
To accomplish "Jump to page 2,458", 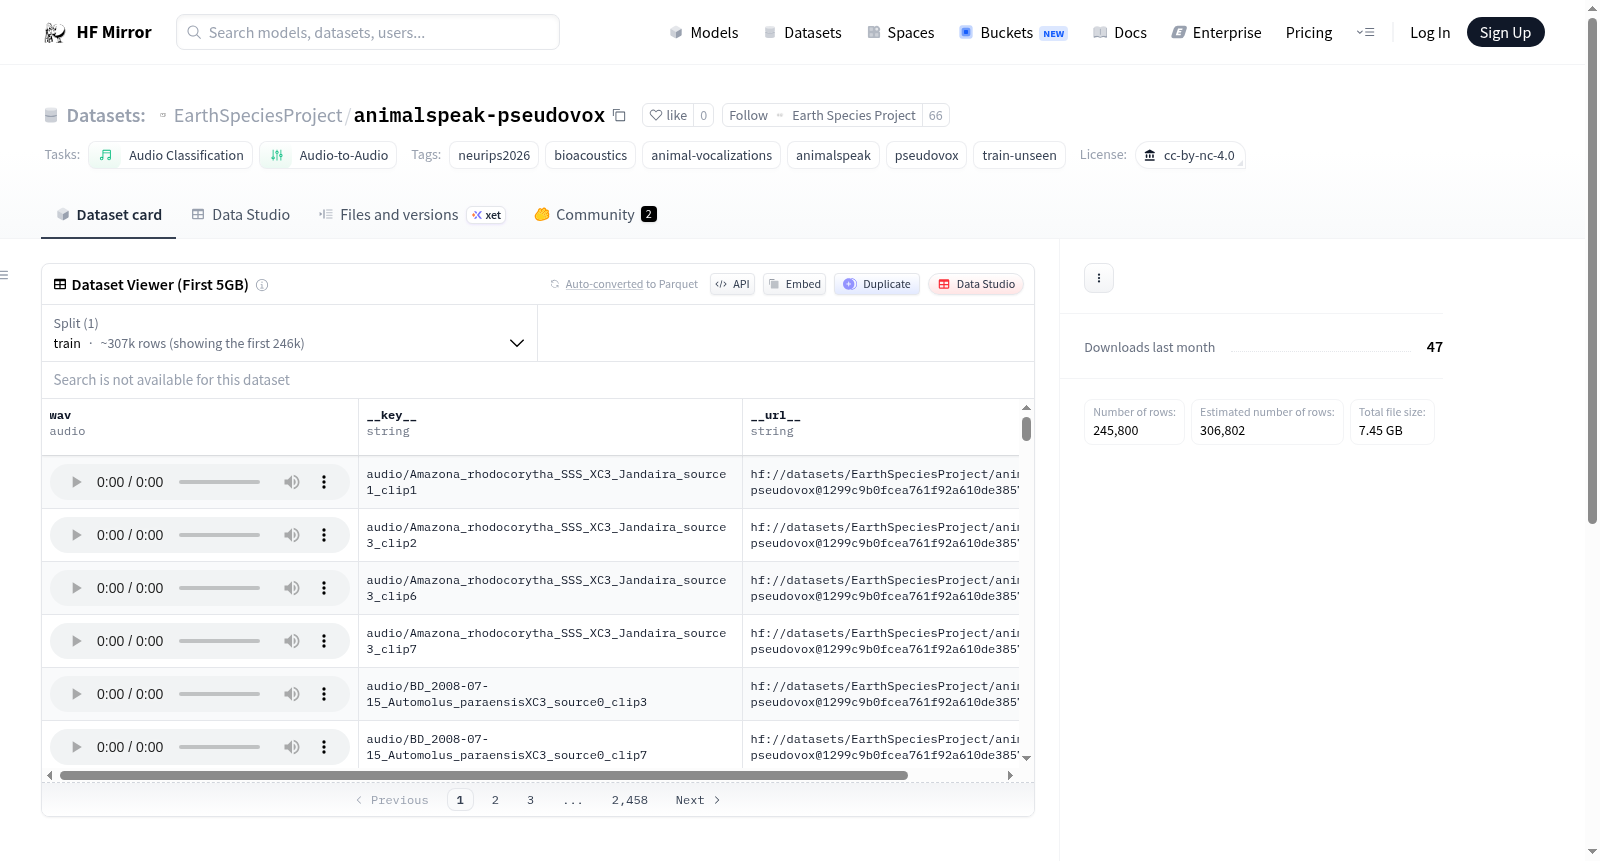I will 630,800.
